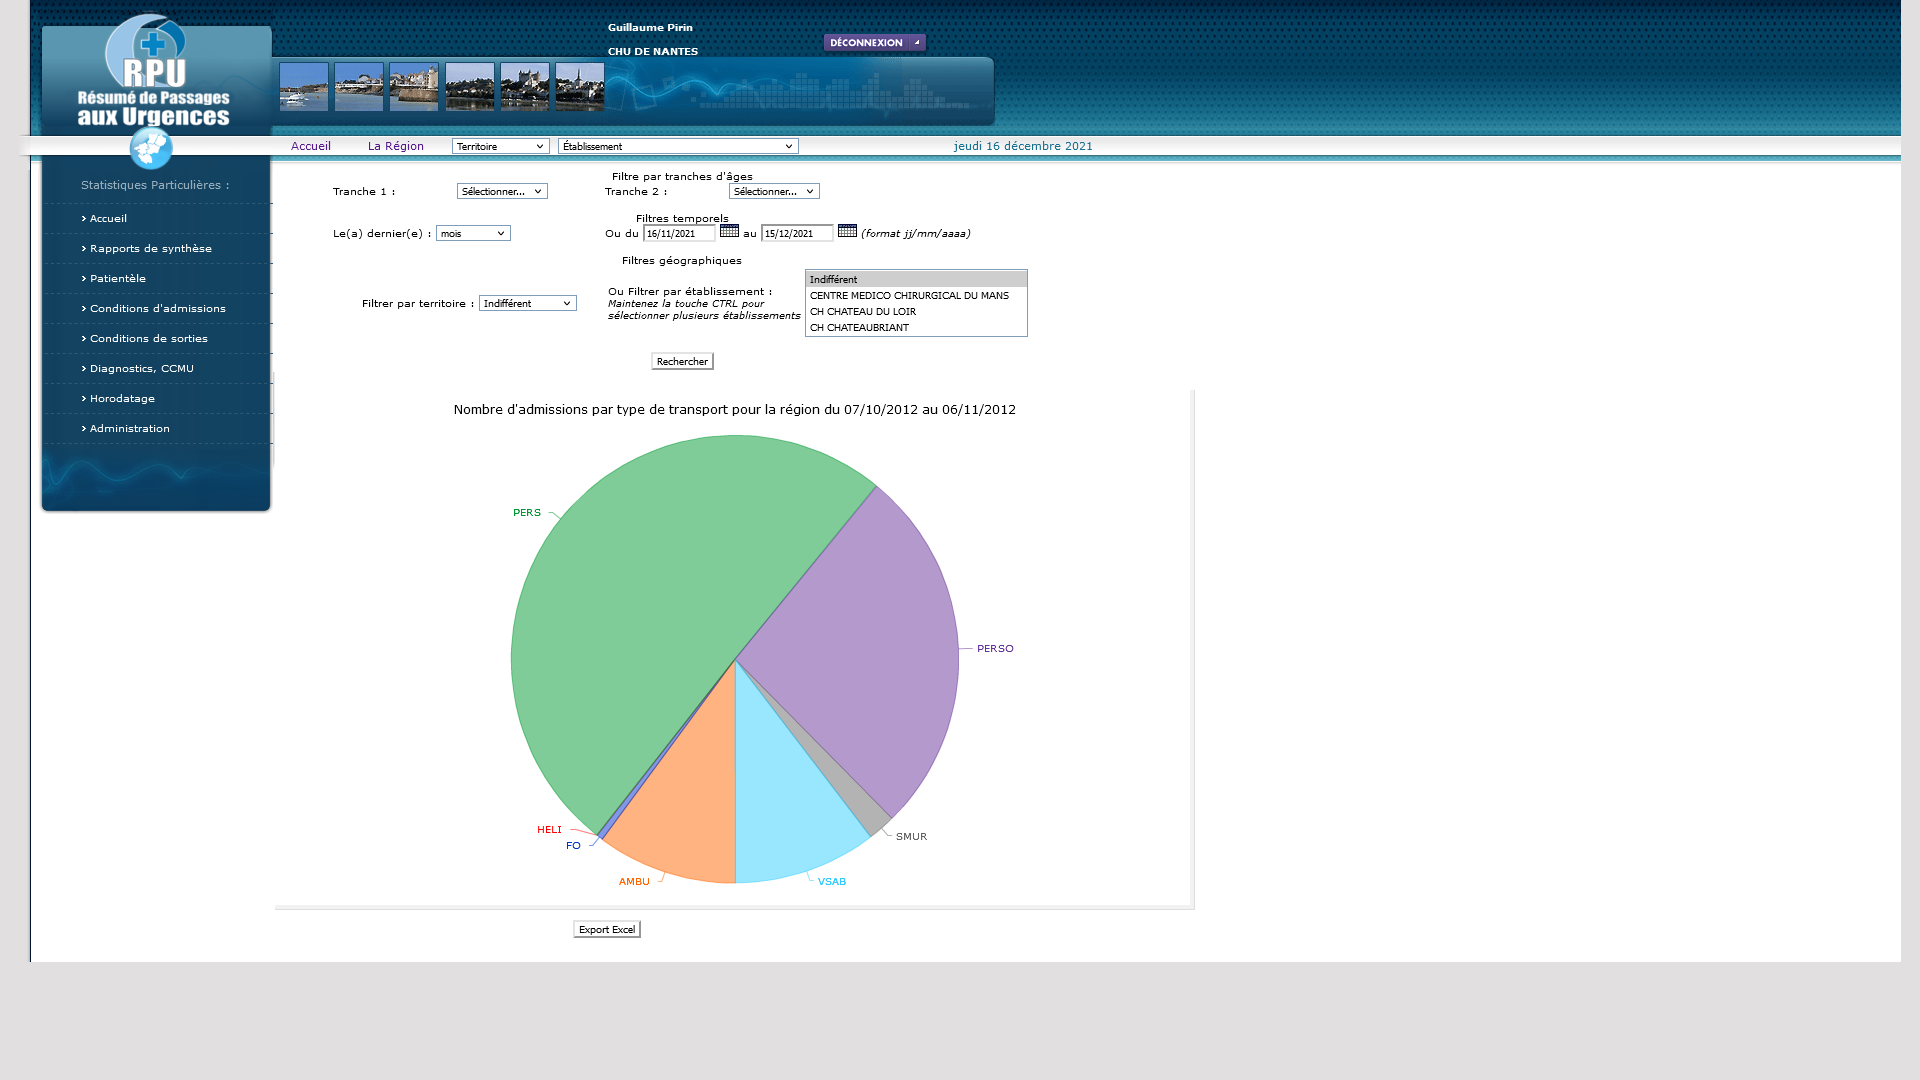Open the end date calendar picker
The height and width of the screenshot is (1080, 1920).
pos(847,231)
